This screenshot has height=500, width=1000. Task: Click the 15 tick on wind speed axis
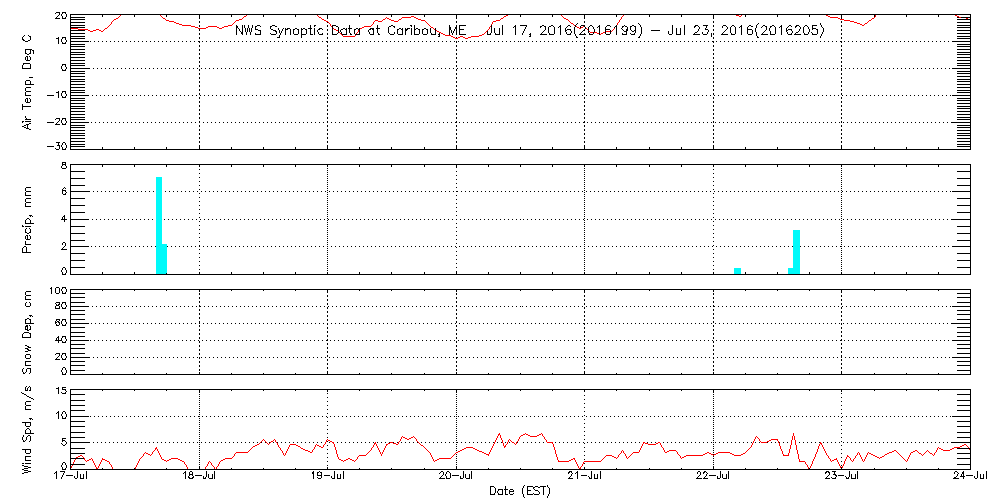coord(59,391)
